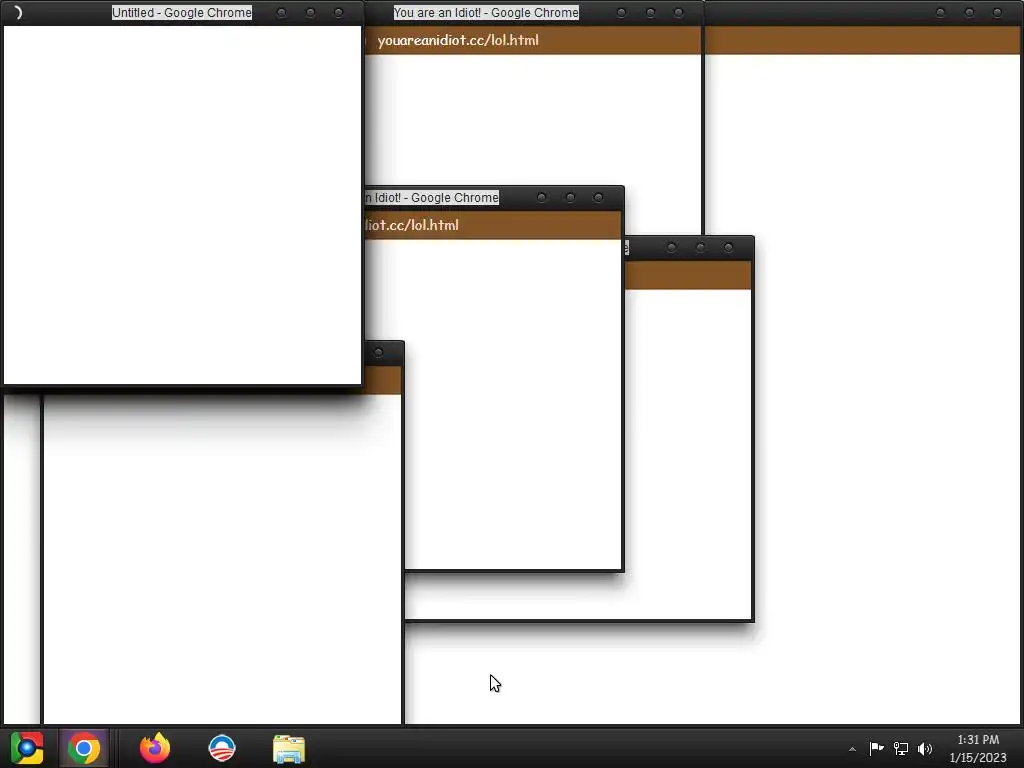Image resolution: width=1024 pixels, height=768 pixels.
Task: Close the 'Untitled - Google Chrome' window
Action: coord(338,12)
